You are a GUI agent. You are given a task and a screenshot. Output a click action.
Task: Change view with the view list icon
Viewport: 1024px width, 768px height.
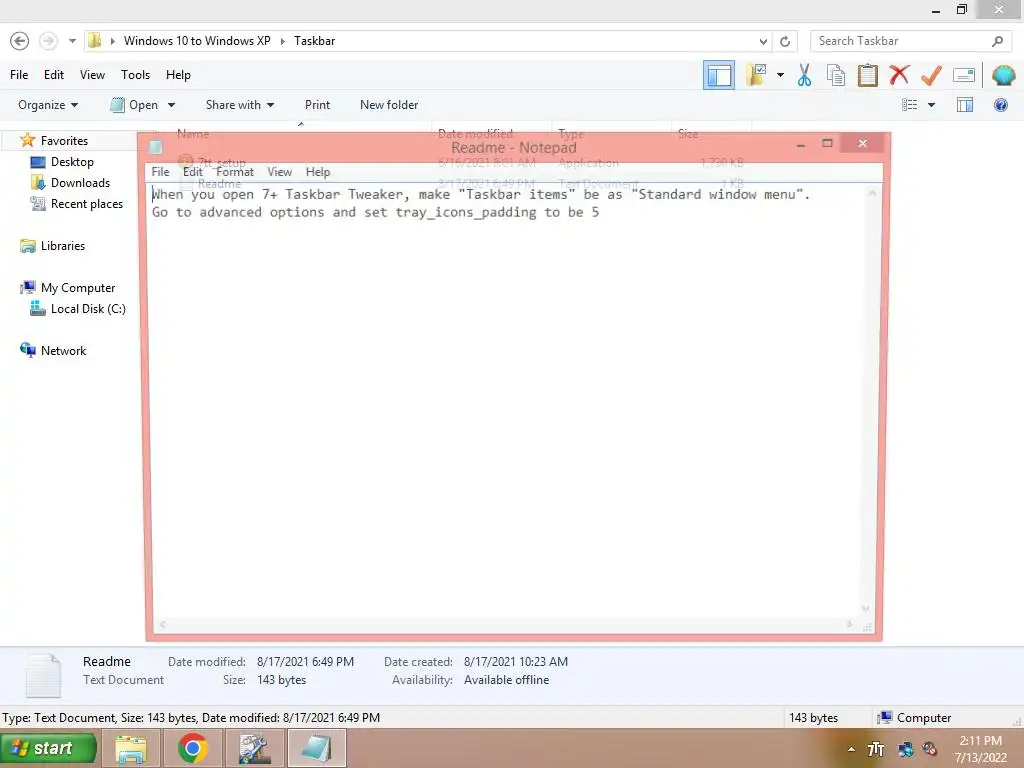pos(909,105)
